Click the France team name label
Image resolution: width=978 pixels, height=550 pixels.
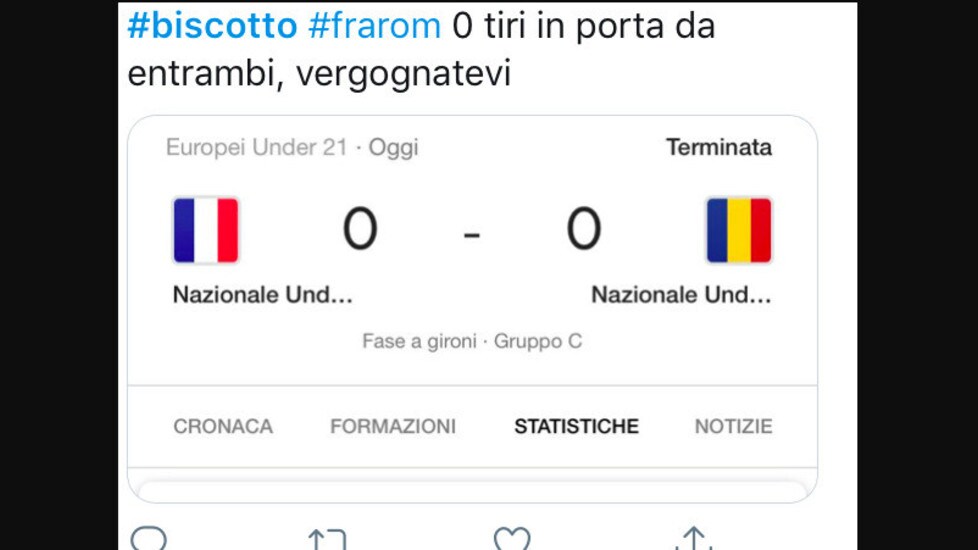pos(263,294)
